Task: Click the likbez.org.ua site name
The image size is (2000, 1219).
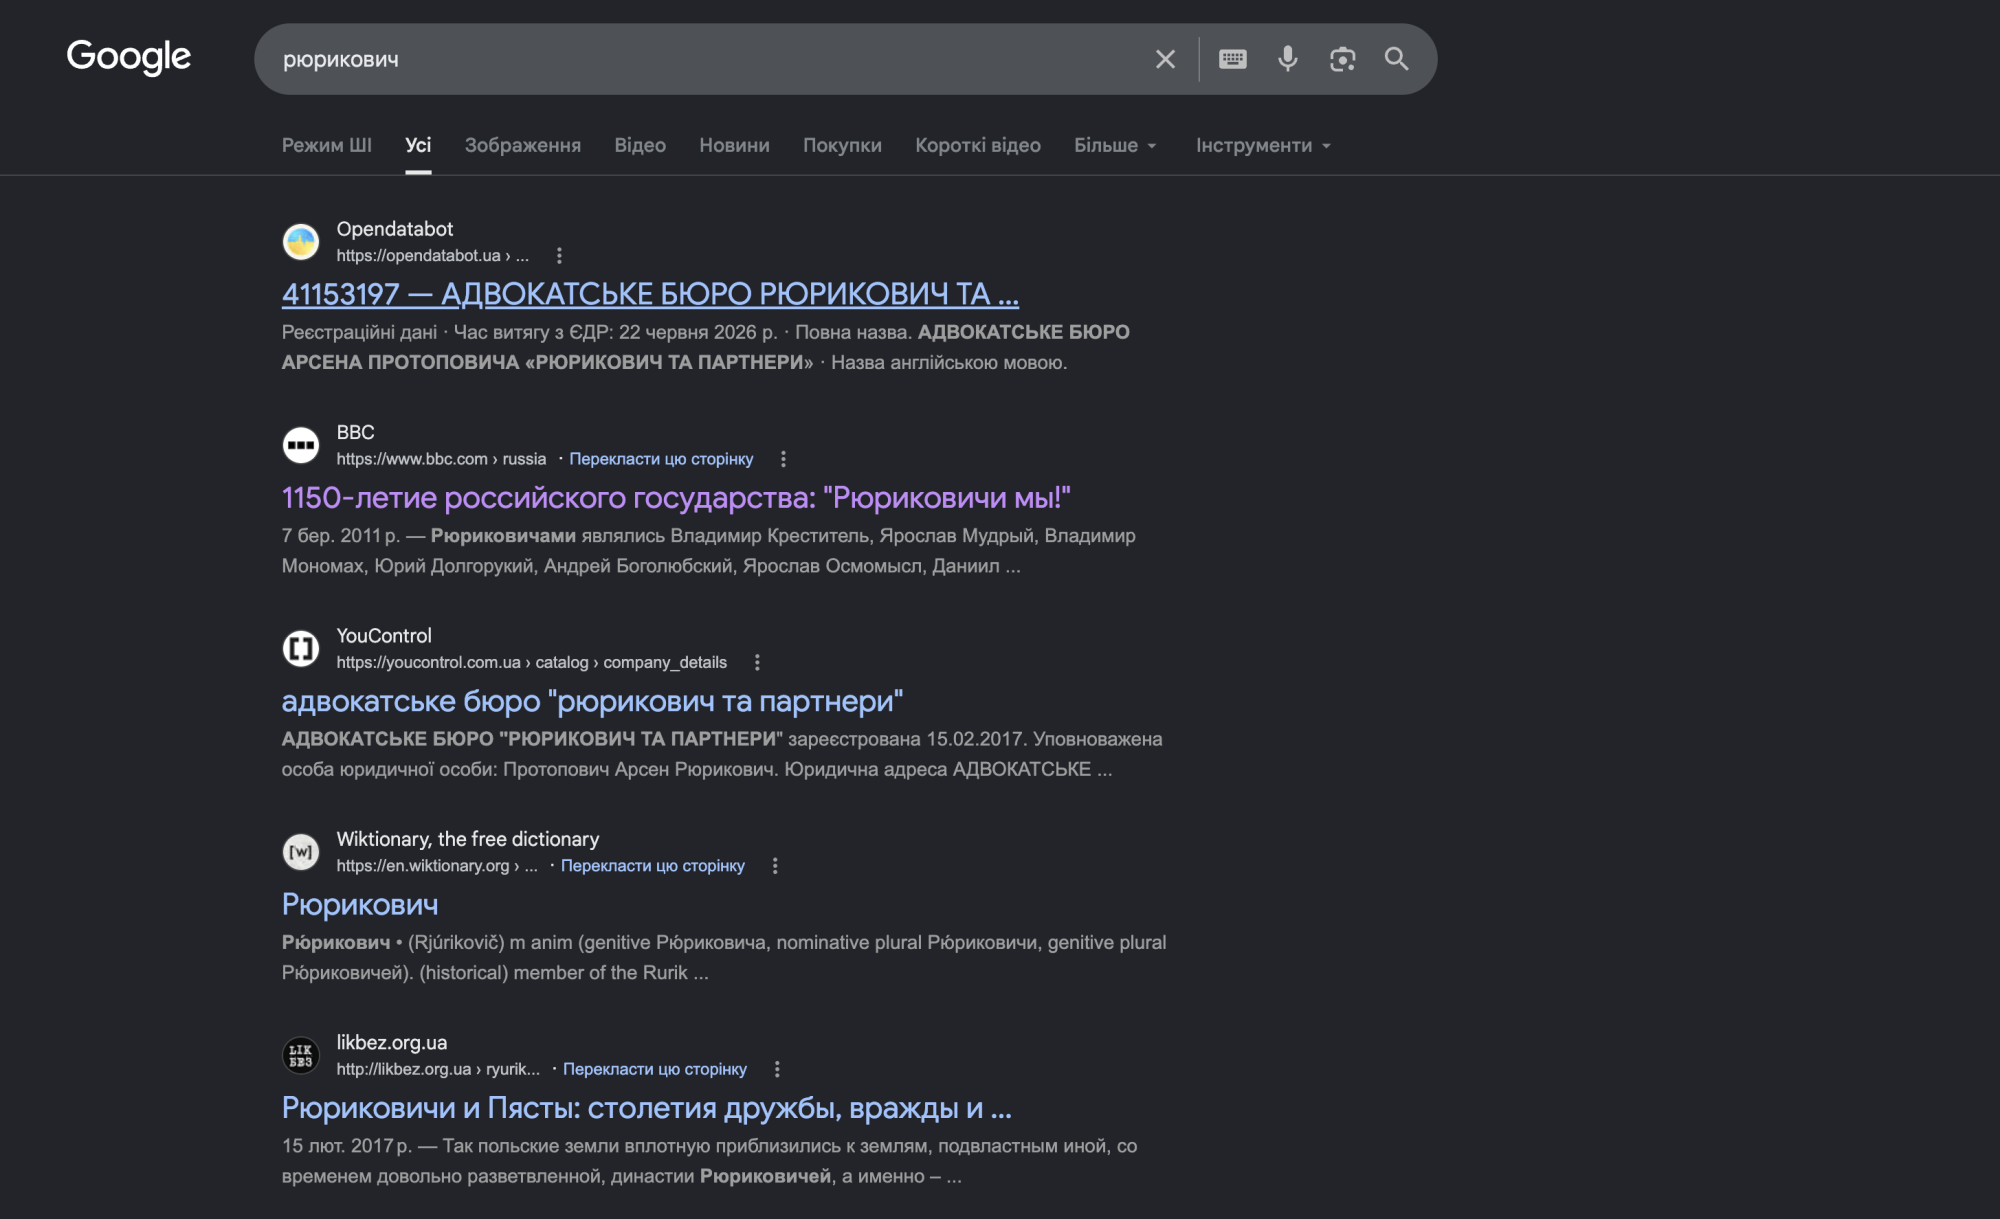Action: click(391, 1042)
